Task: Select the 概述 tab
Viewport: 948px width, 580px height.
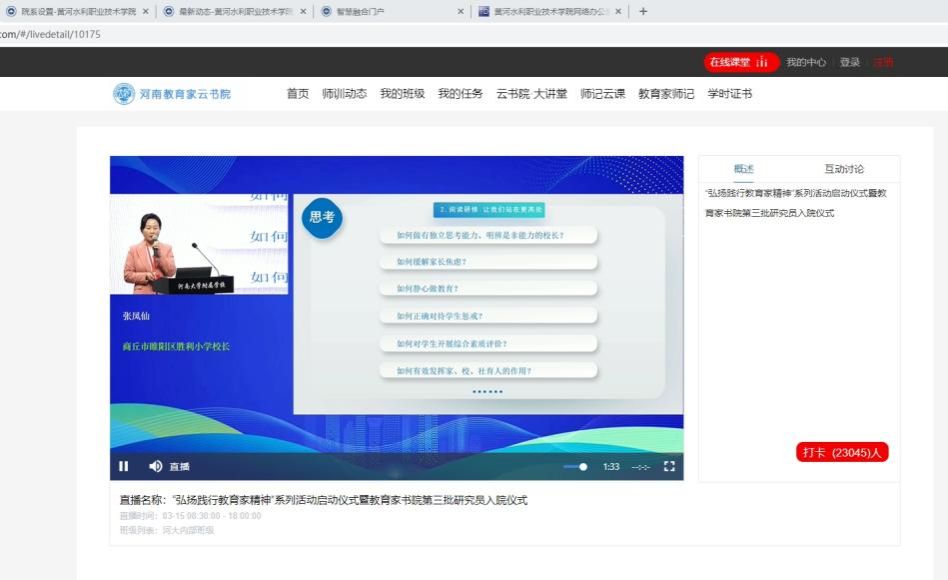Action: coord(744,169)
